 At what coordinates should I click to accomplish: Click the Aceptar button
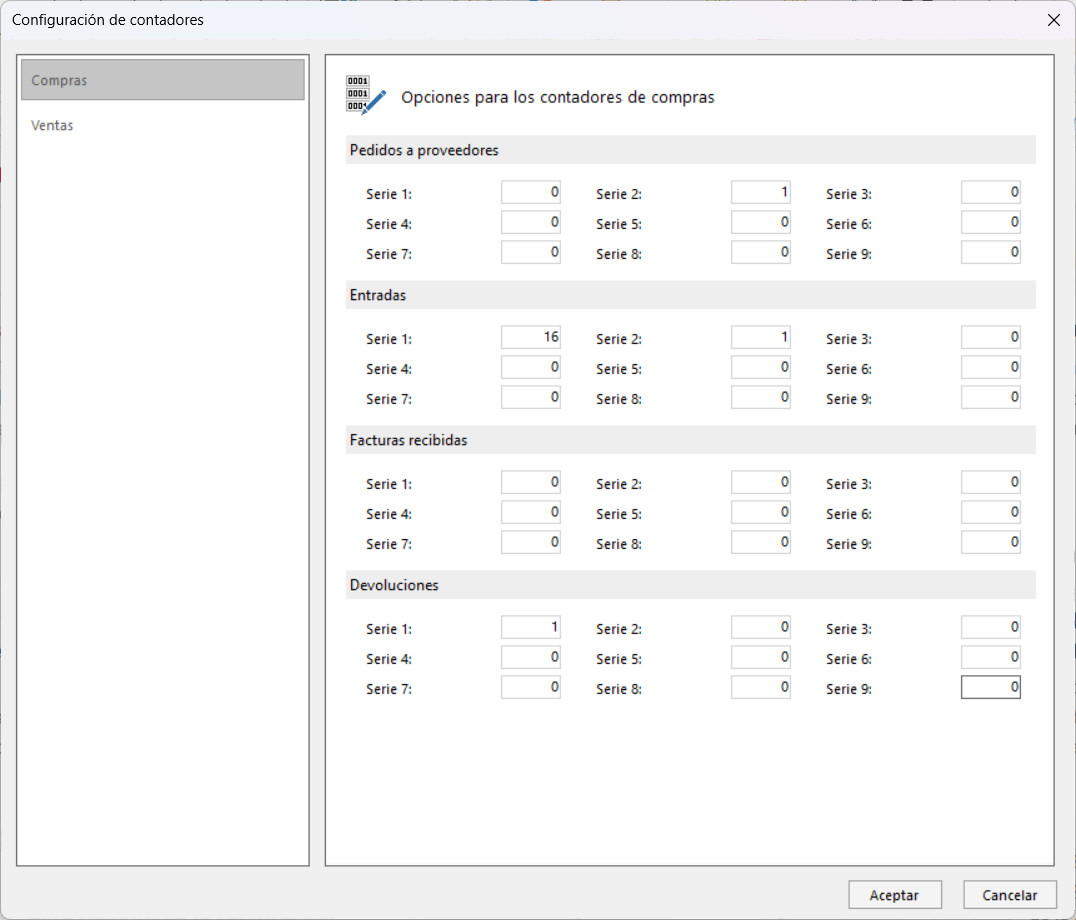[x=895, y=895]
